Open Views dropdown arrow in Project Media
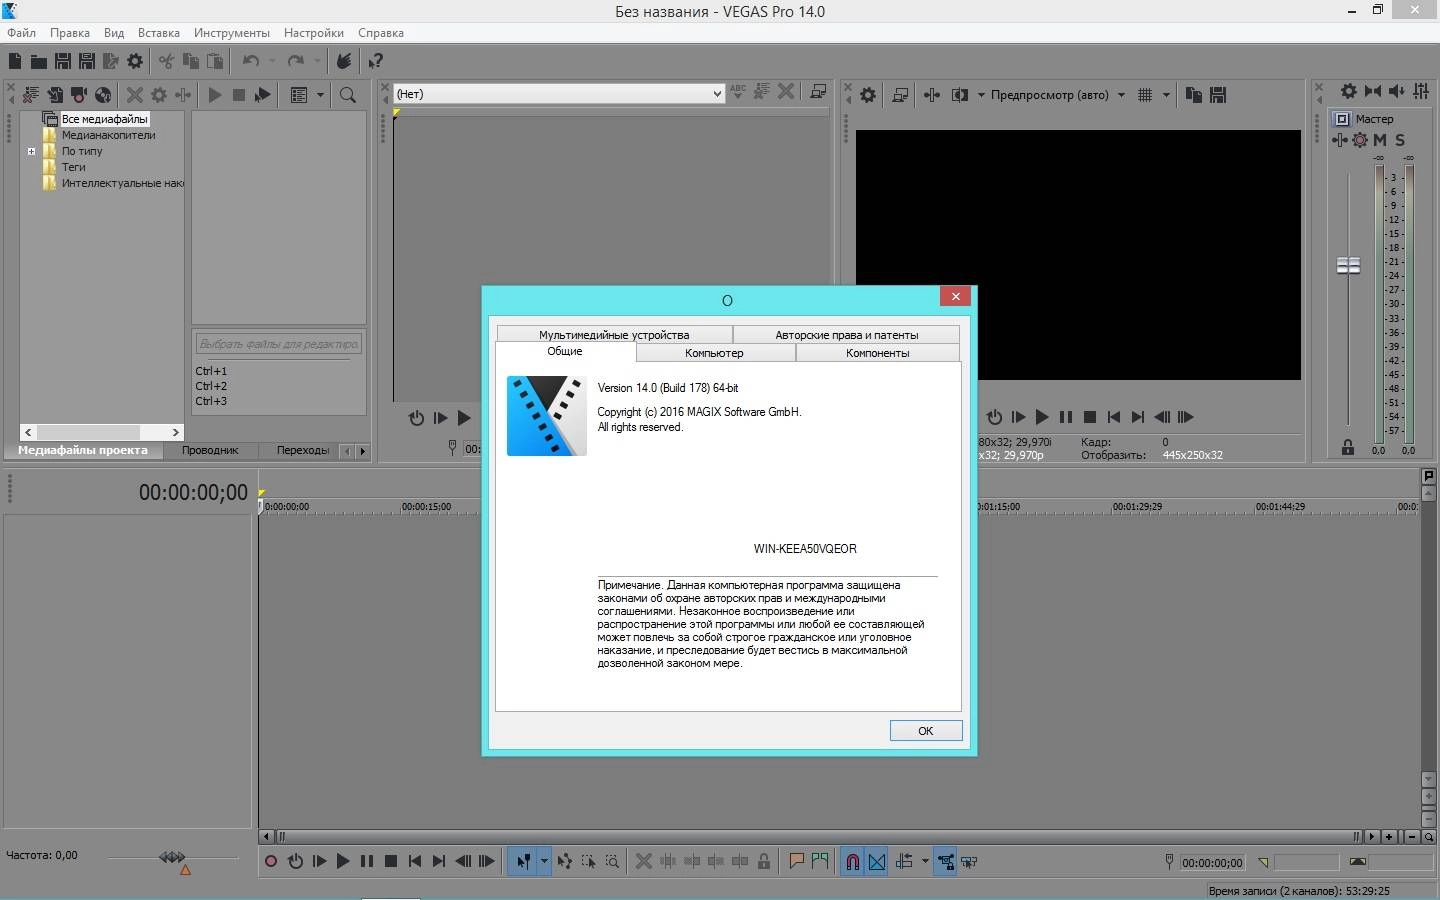The width and height of the screenshot is (1440, 900). 320,95
